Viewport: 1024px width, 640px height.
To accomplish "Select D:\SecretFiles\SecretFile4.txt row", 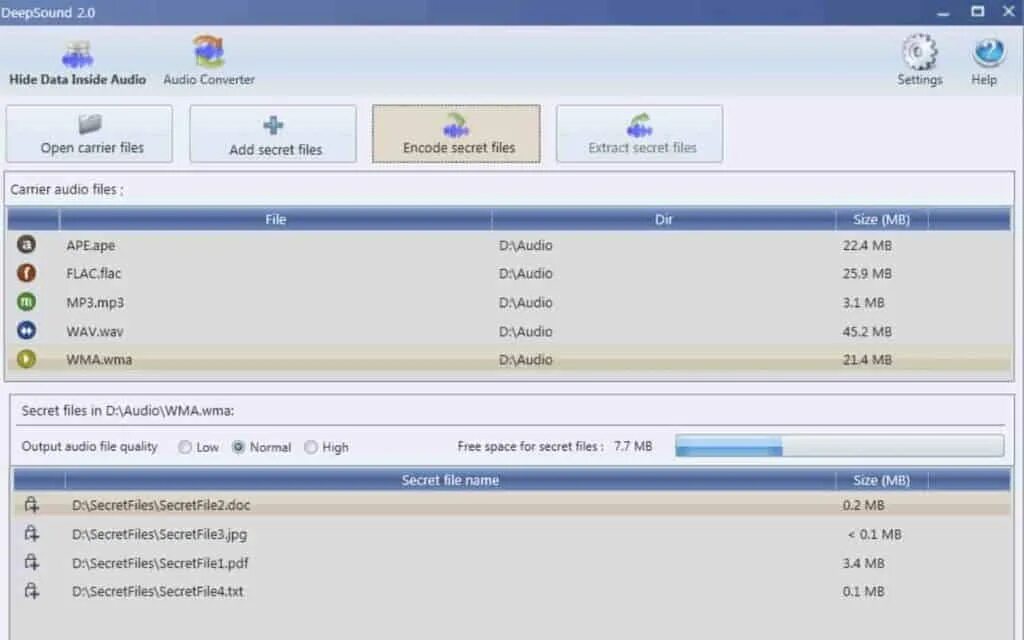I will [512, 591].
